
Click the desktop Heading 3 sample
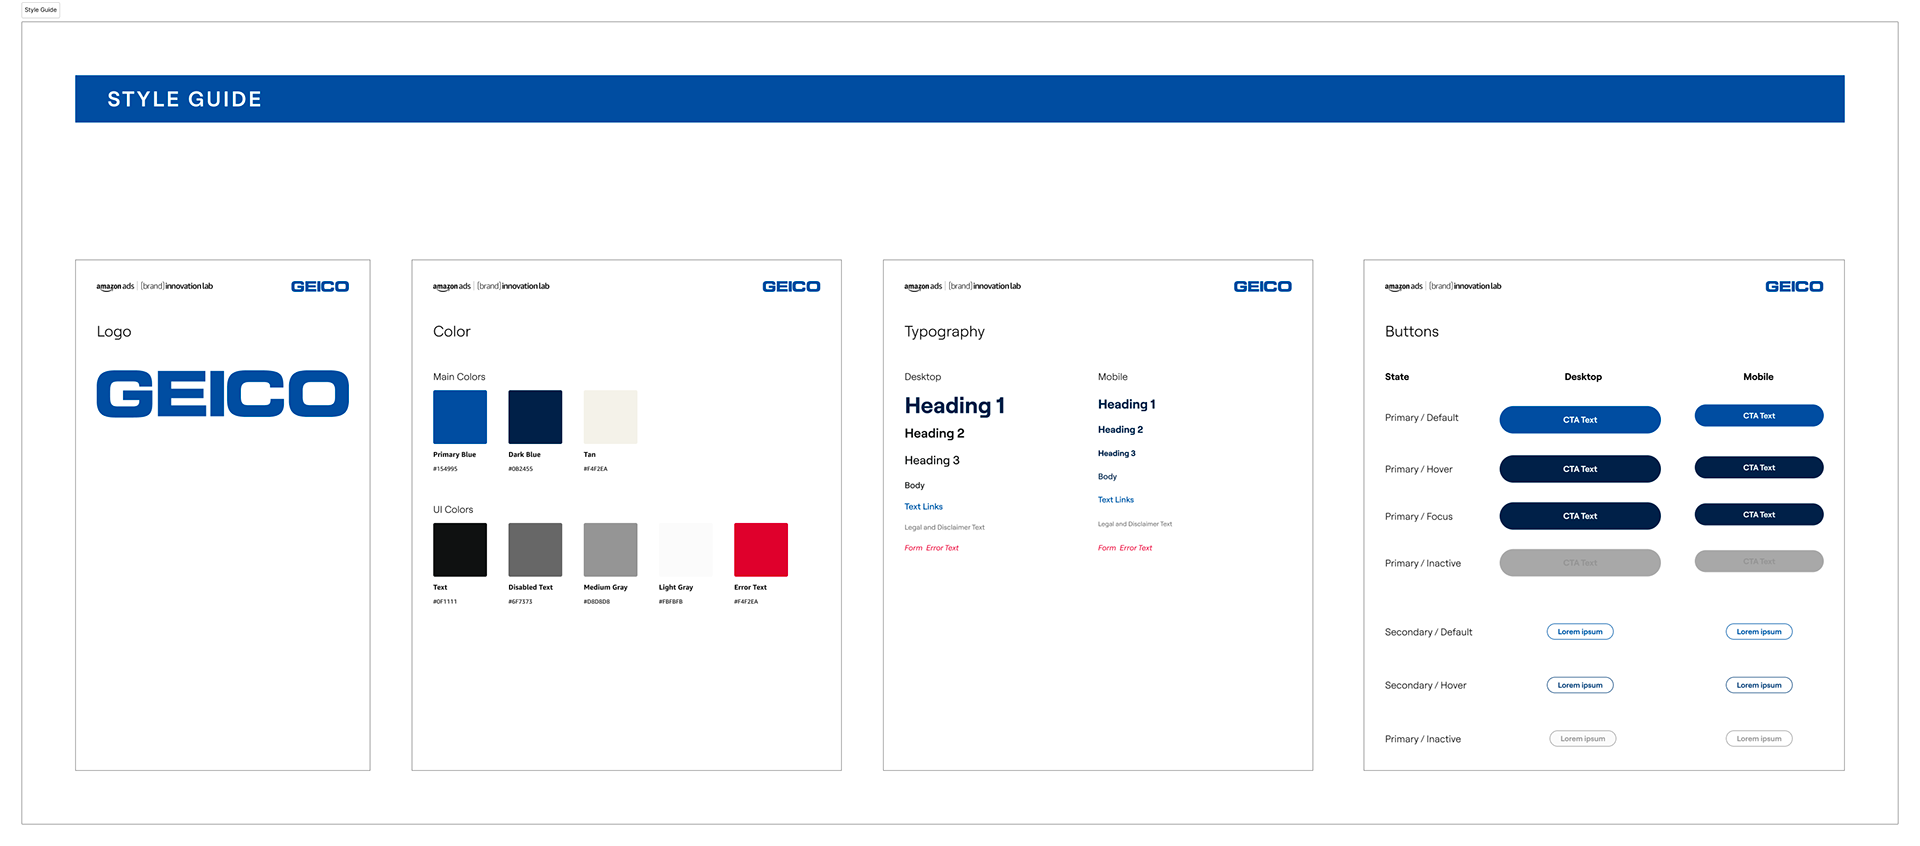tap(932, 461)
